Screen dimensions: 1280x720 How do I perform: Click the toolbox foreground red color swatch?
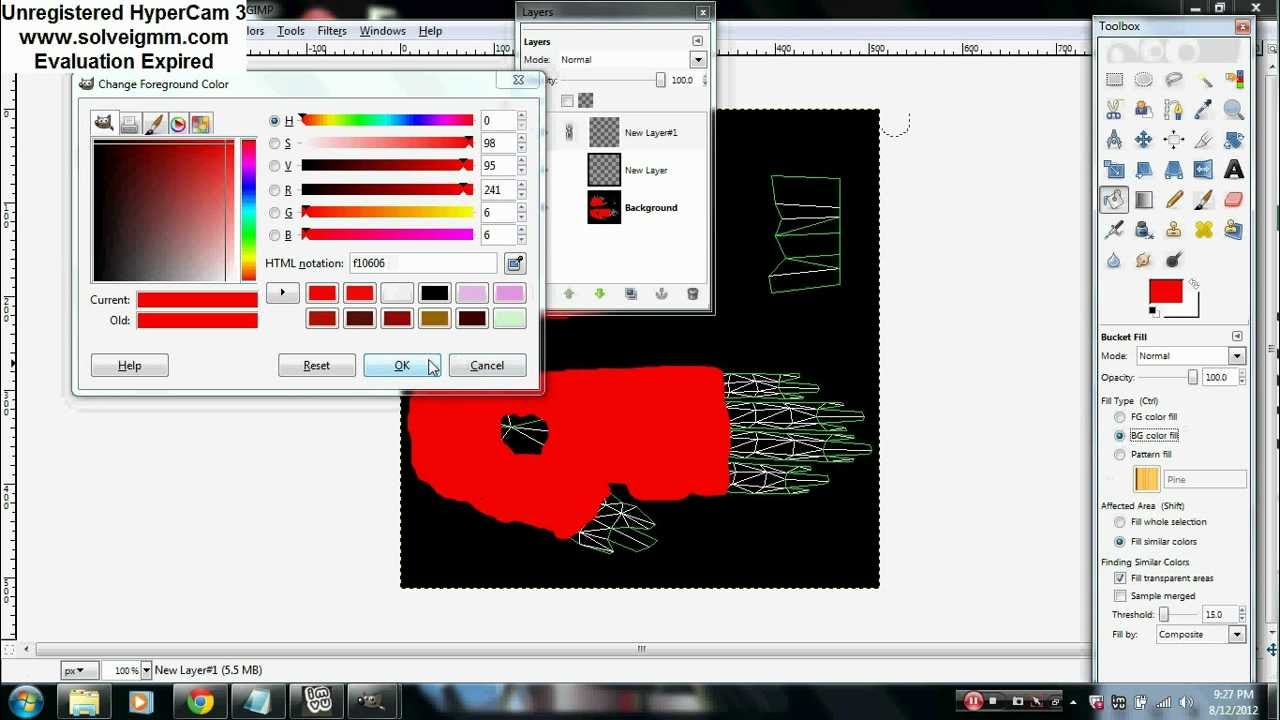tap(1165, 292)
